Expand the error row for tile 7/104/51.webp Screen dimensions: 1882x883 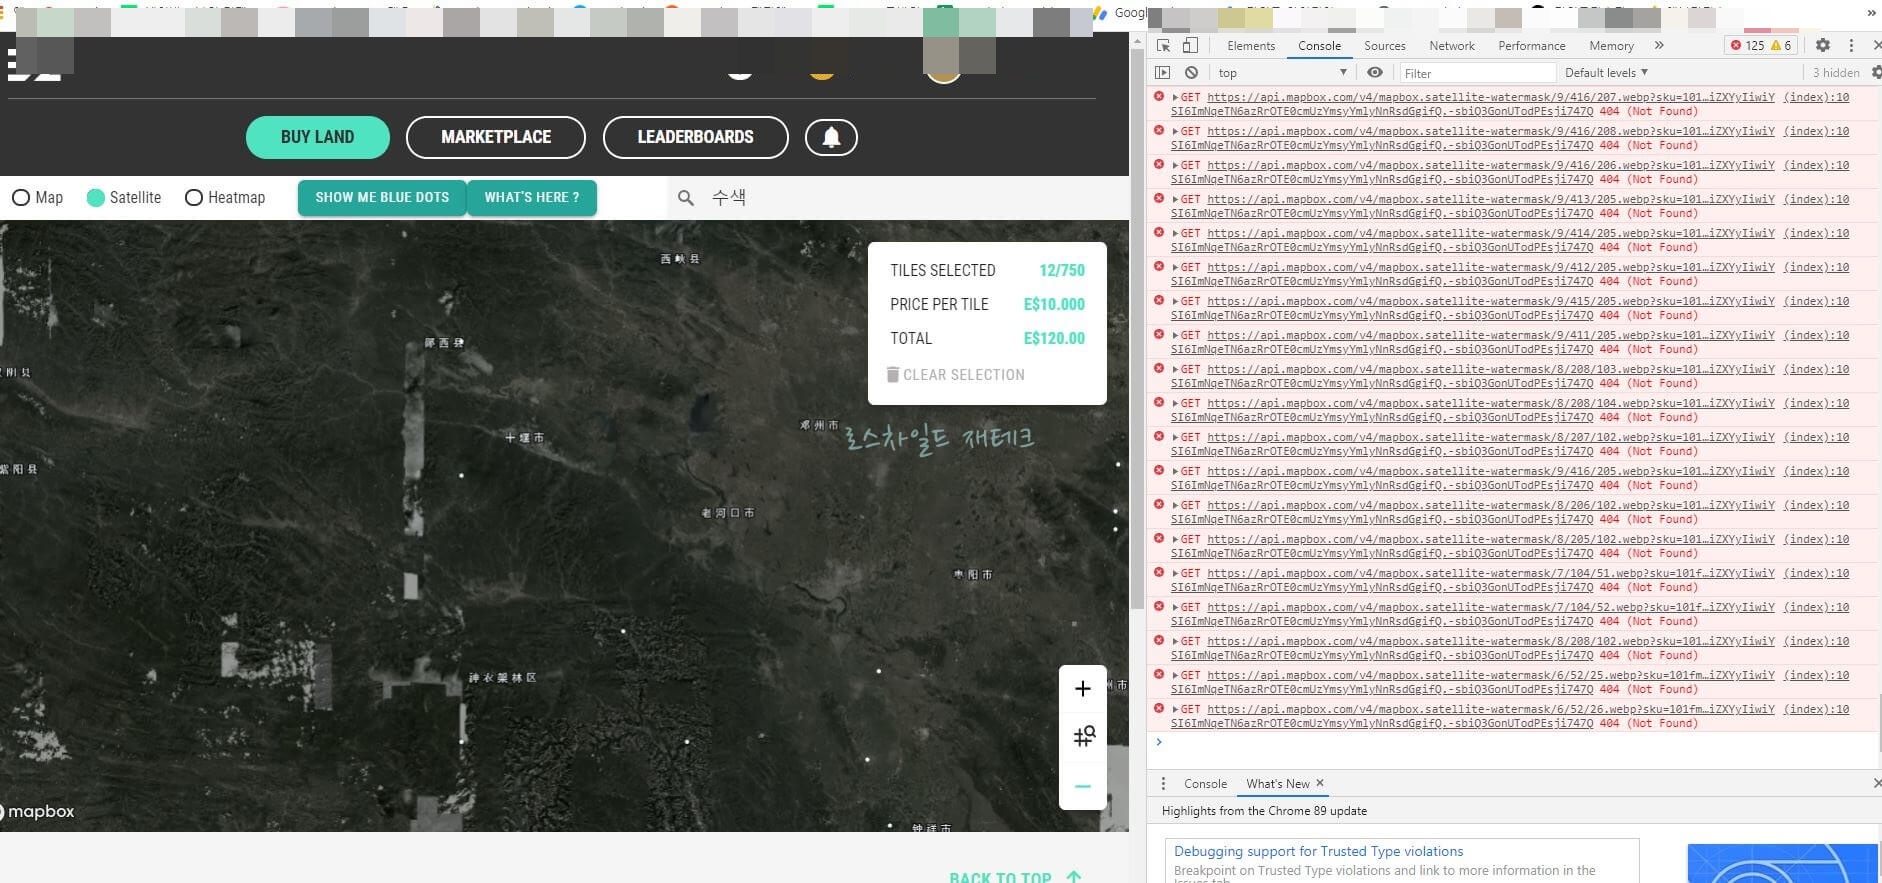click(1175, 574)
